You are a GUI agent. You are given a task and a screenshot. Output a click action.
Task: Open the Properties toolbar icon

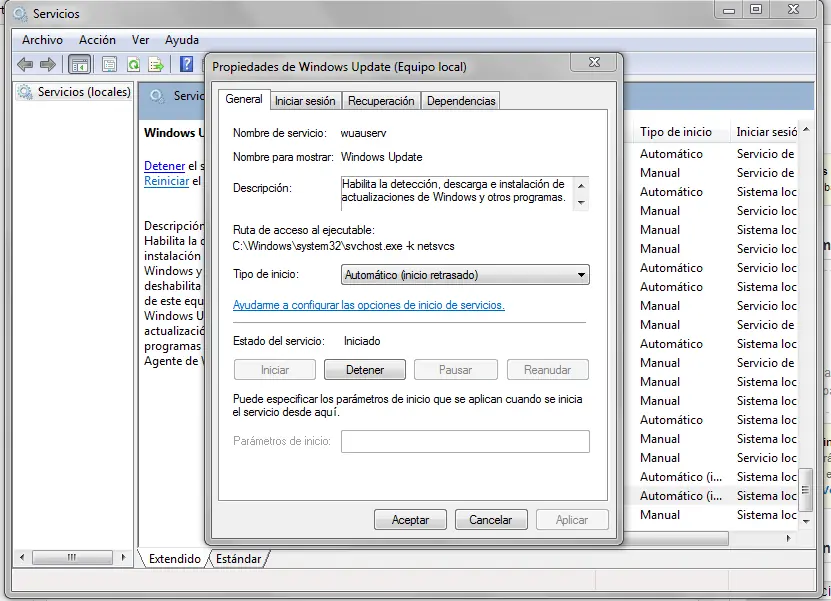(x=109, y=65)
